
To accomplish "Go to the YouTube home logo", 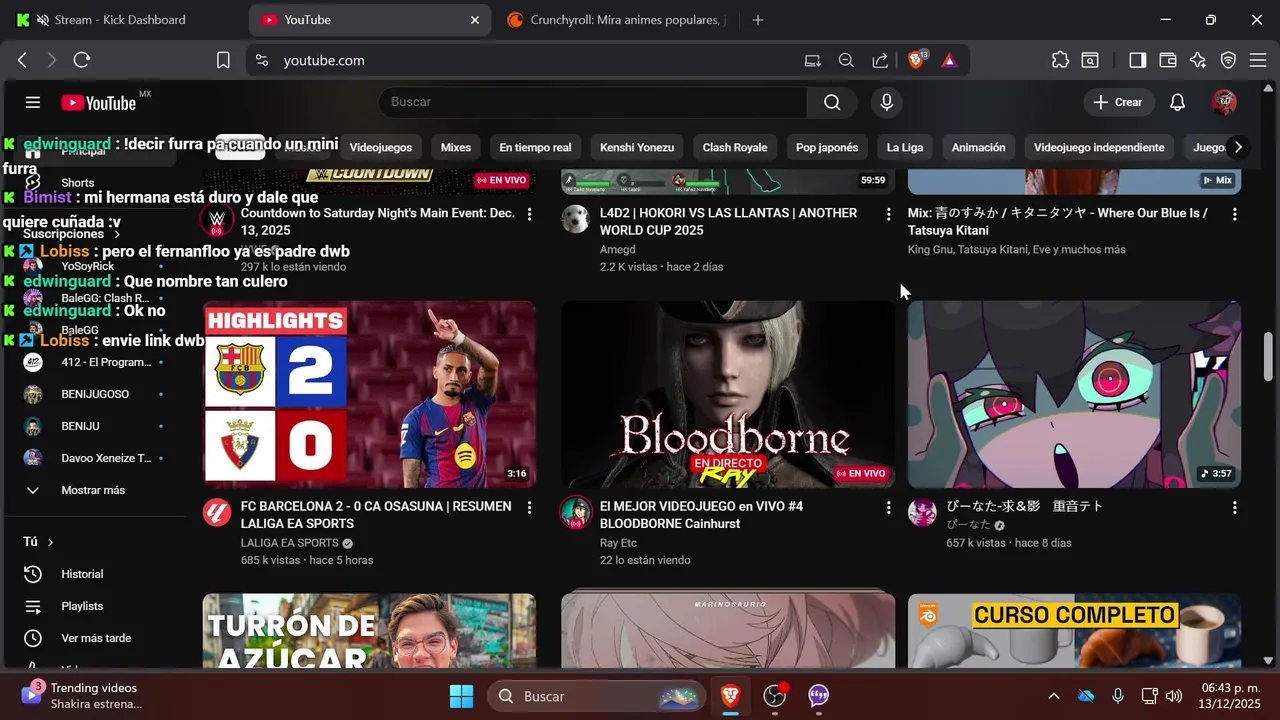I will [x=98, y=102].
